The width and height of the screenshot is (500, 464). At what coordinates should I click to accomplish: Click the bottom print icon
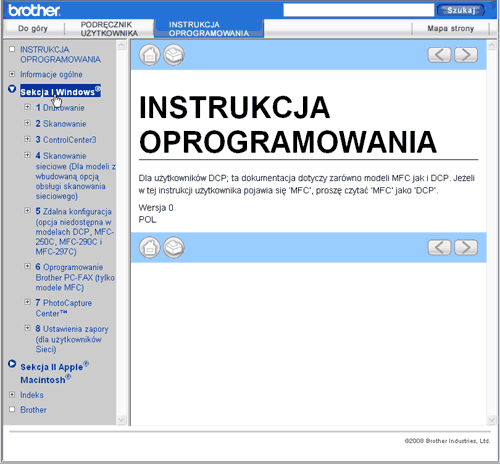pyautogui.click(x=174, y=247)
